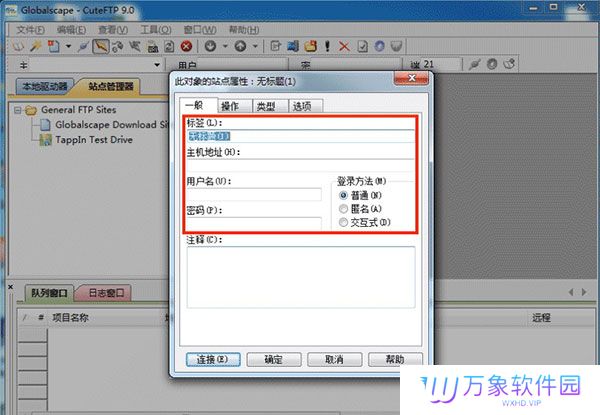This screenshot has width=600, height=415.
Task: Open dropdown arrow beside New icon
Action: coord(68,47)
